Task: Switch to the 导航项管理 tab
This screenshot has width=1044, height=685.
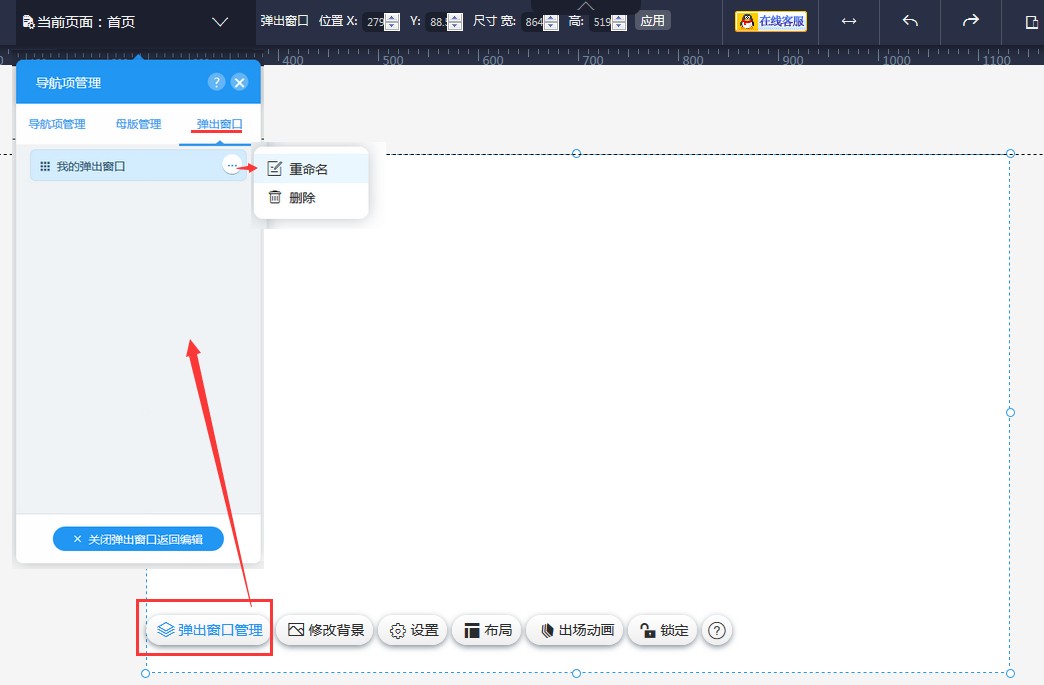Action: point(57,125)
